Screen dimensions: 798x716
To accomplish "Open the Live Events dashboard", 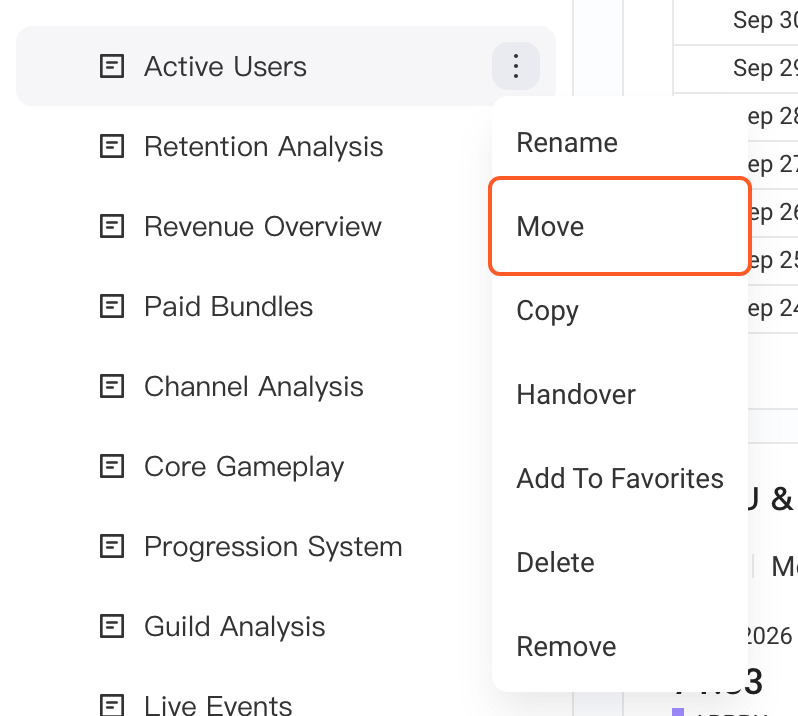I will pos(218,705).
